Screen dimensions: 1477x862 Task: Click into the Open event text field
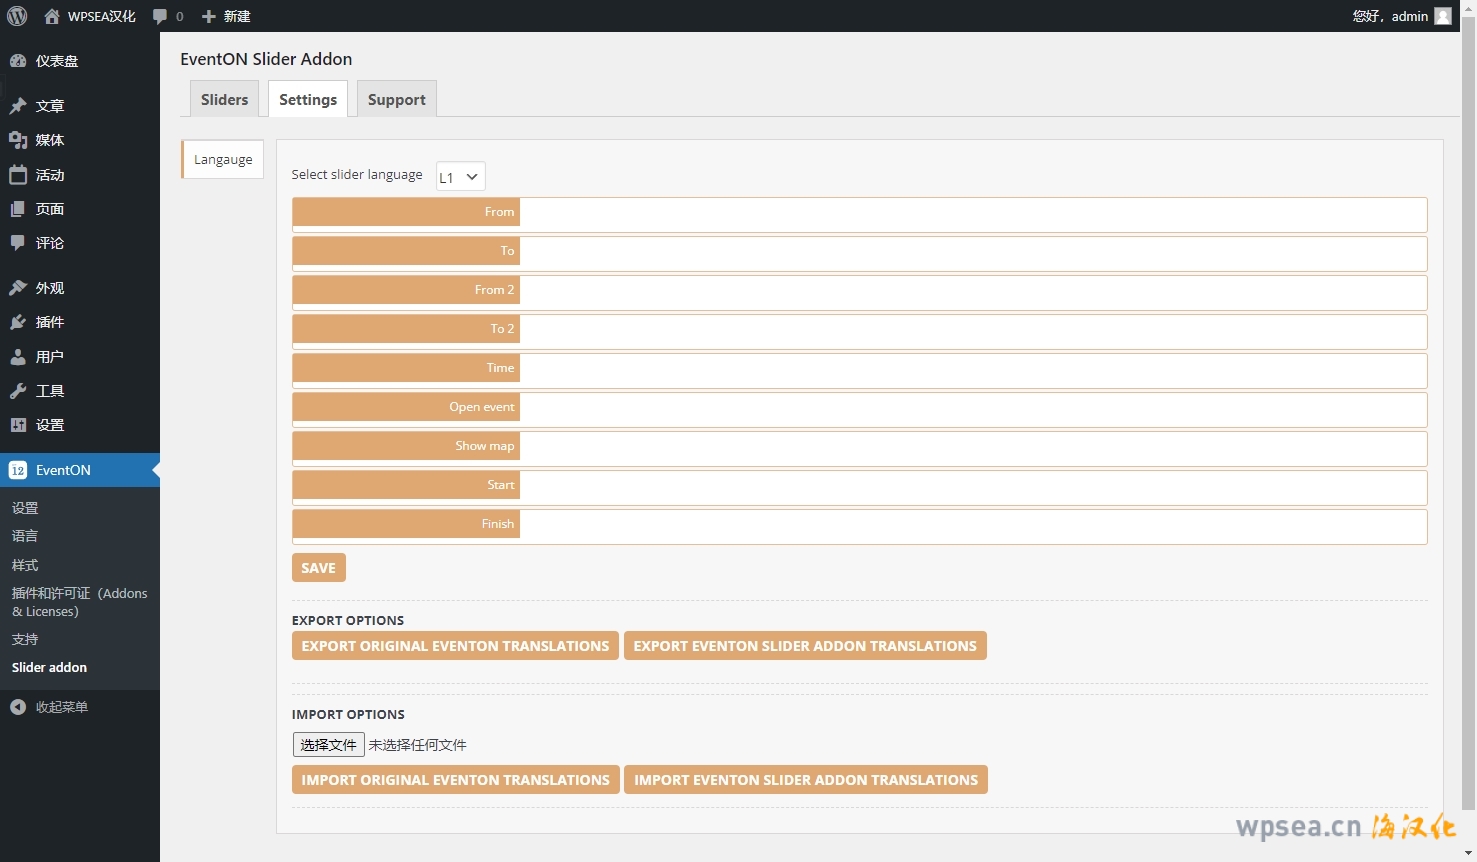972,408
